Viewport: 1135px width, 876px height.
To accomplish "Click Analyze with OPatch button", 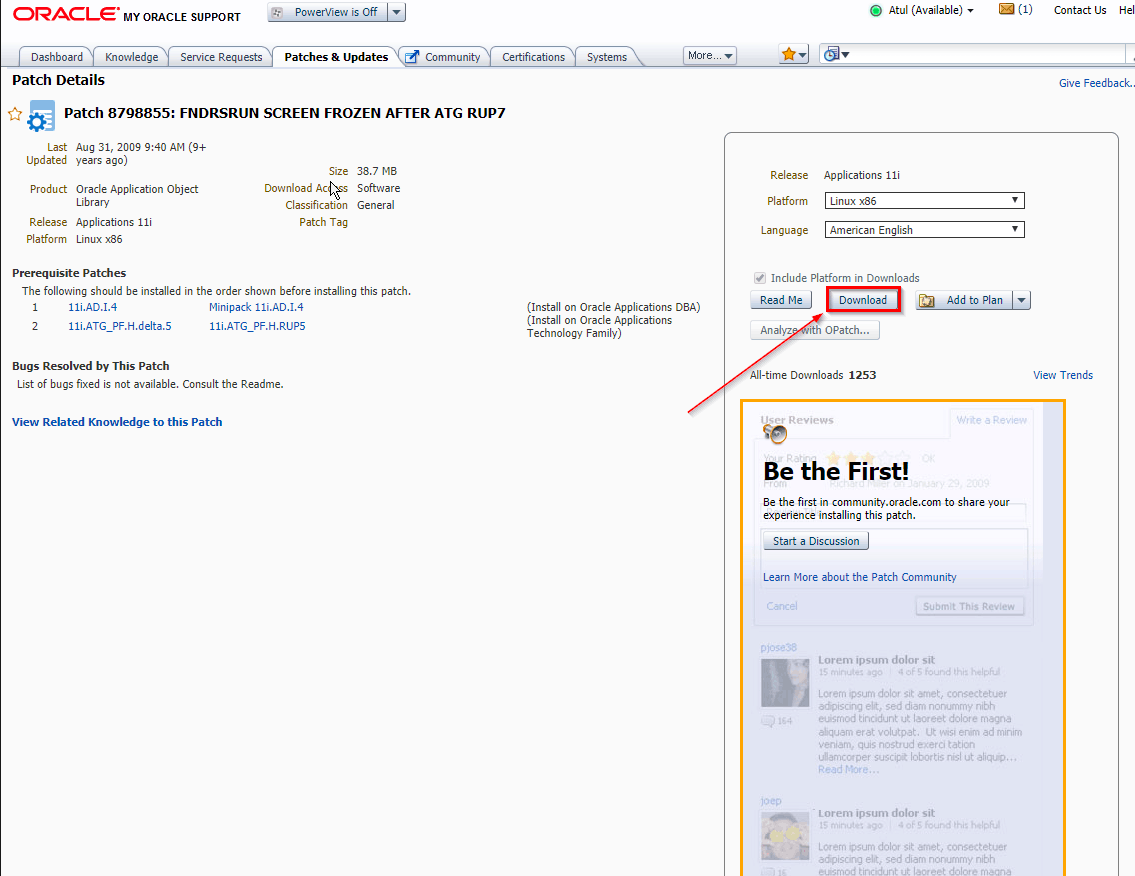I will click(814, 330).
